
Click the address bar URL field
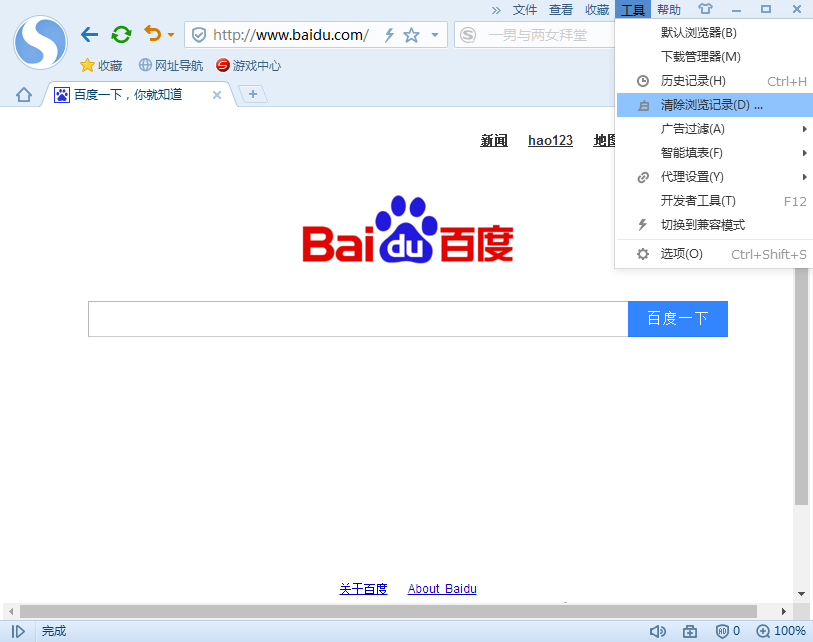coord(291,35)
